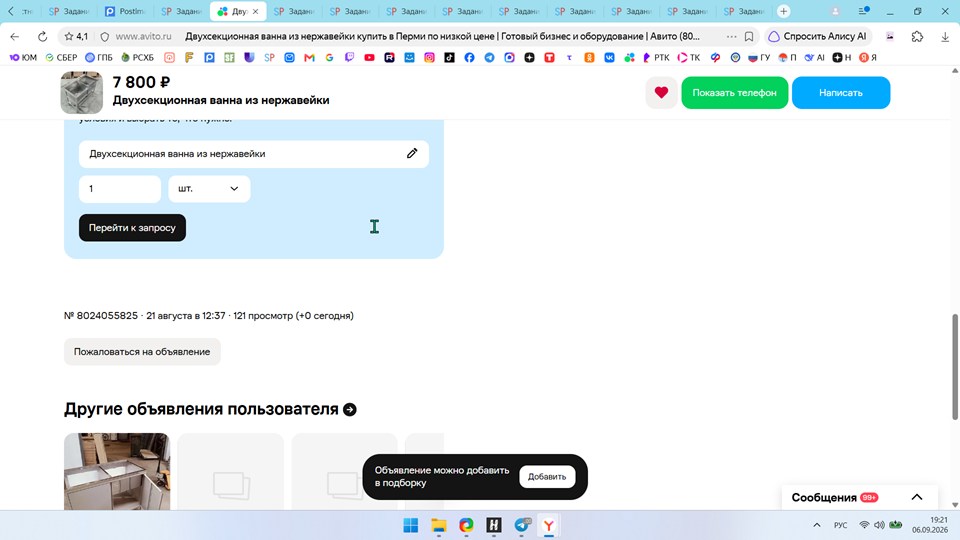Open other user listings arrow icon
Image resolution: width=960 pixels, height=540 pixels.
350,410
